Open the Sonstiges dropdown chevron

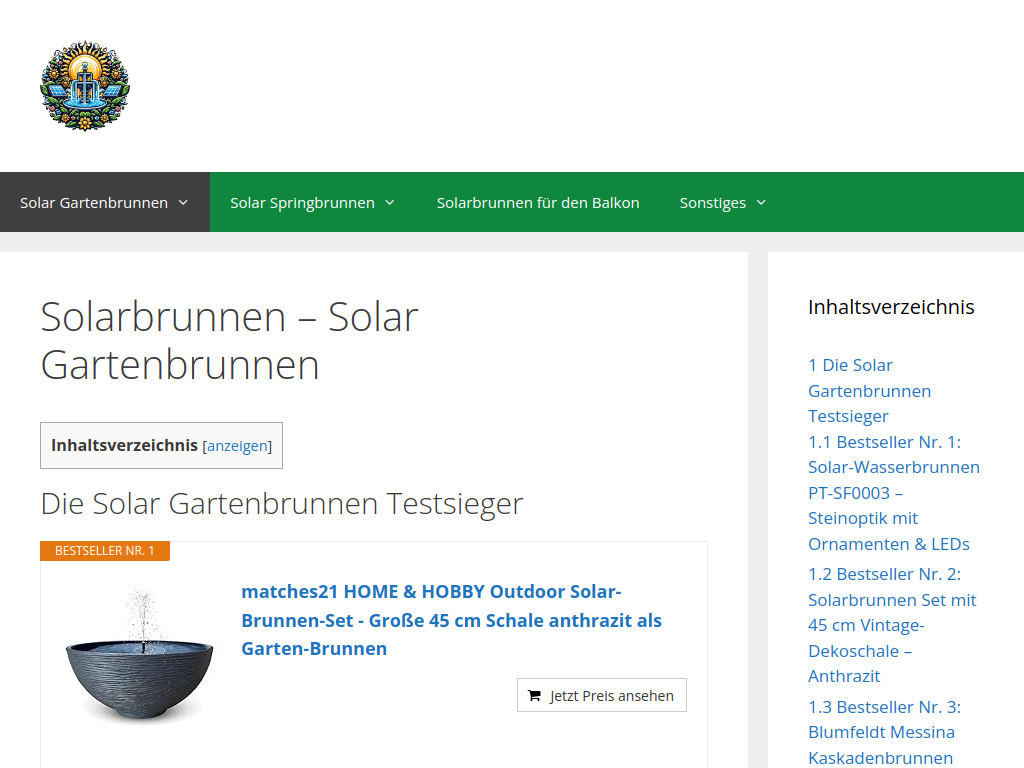(x=761, y=202)
